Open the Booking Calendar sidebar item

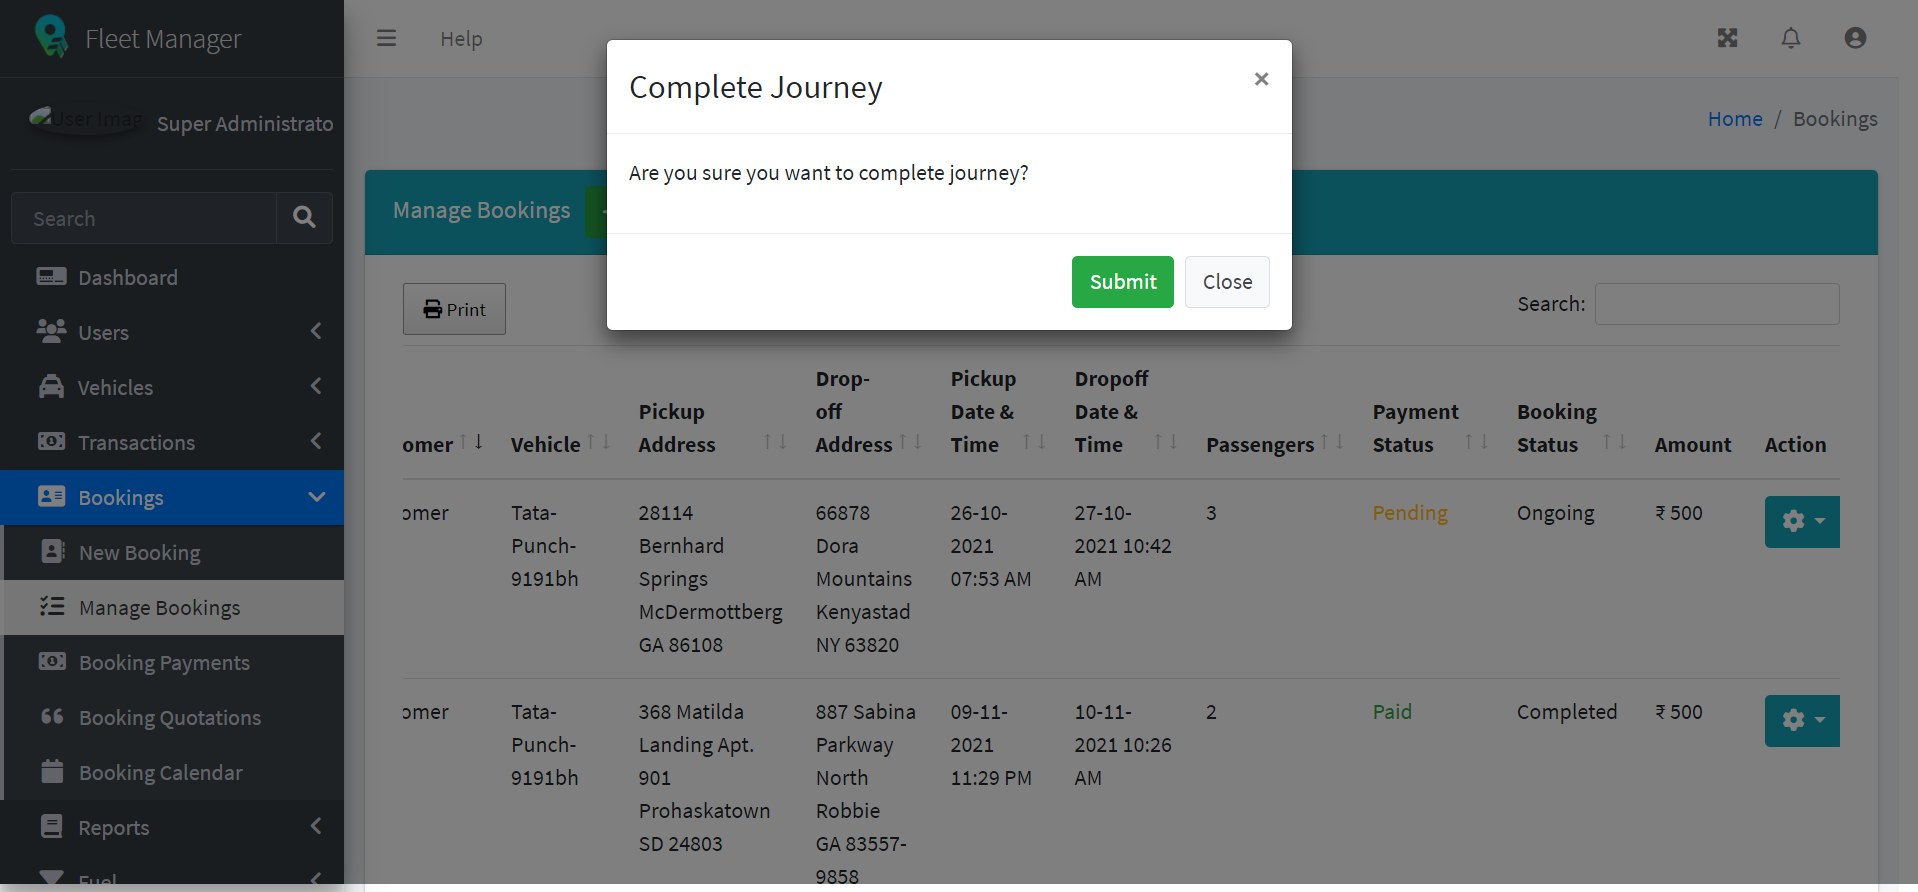click(160, 773)
